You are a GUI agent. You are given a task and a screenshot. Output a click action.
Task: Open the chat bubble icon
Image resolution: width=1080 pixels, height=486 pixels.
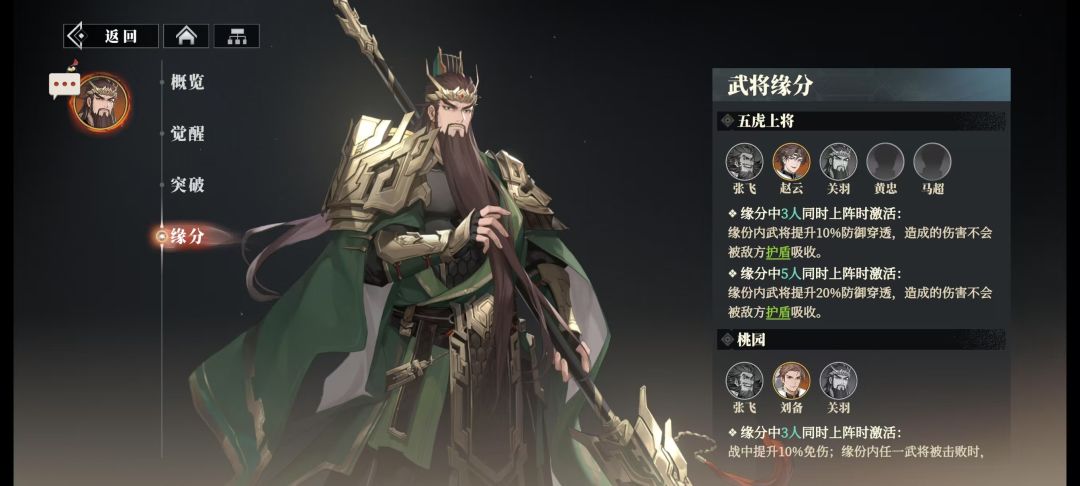click(x=65, y=85)
